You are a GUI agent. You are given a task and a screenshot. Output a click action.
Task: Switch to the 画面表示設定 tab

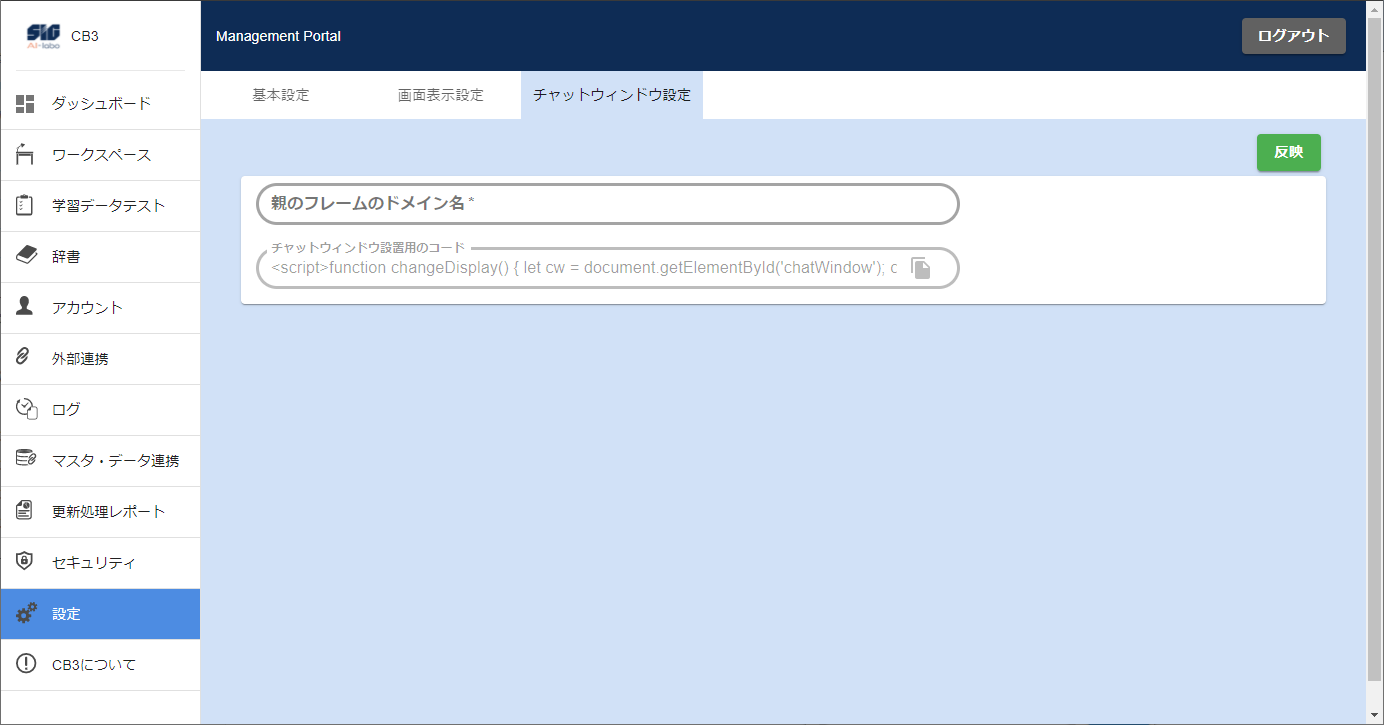pyautogui.click(x=440, y=95)
